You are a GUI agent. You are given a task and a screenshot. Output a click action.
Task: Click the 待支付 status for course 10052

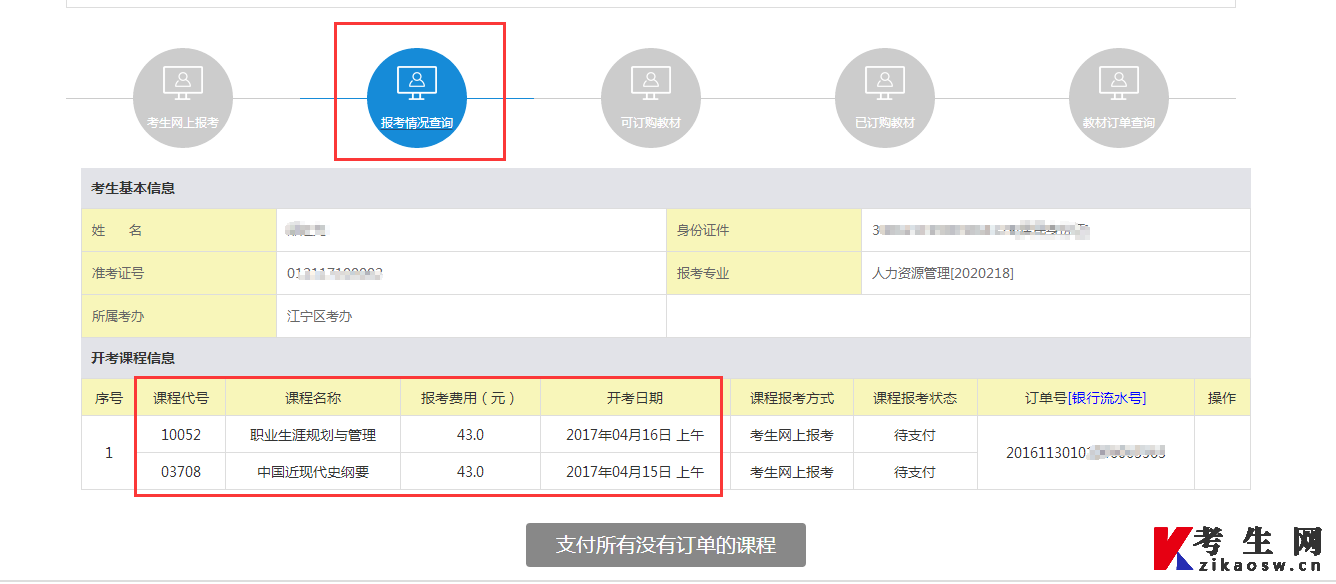tap(912, 434)
